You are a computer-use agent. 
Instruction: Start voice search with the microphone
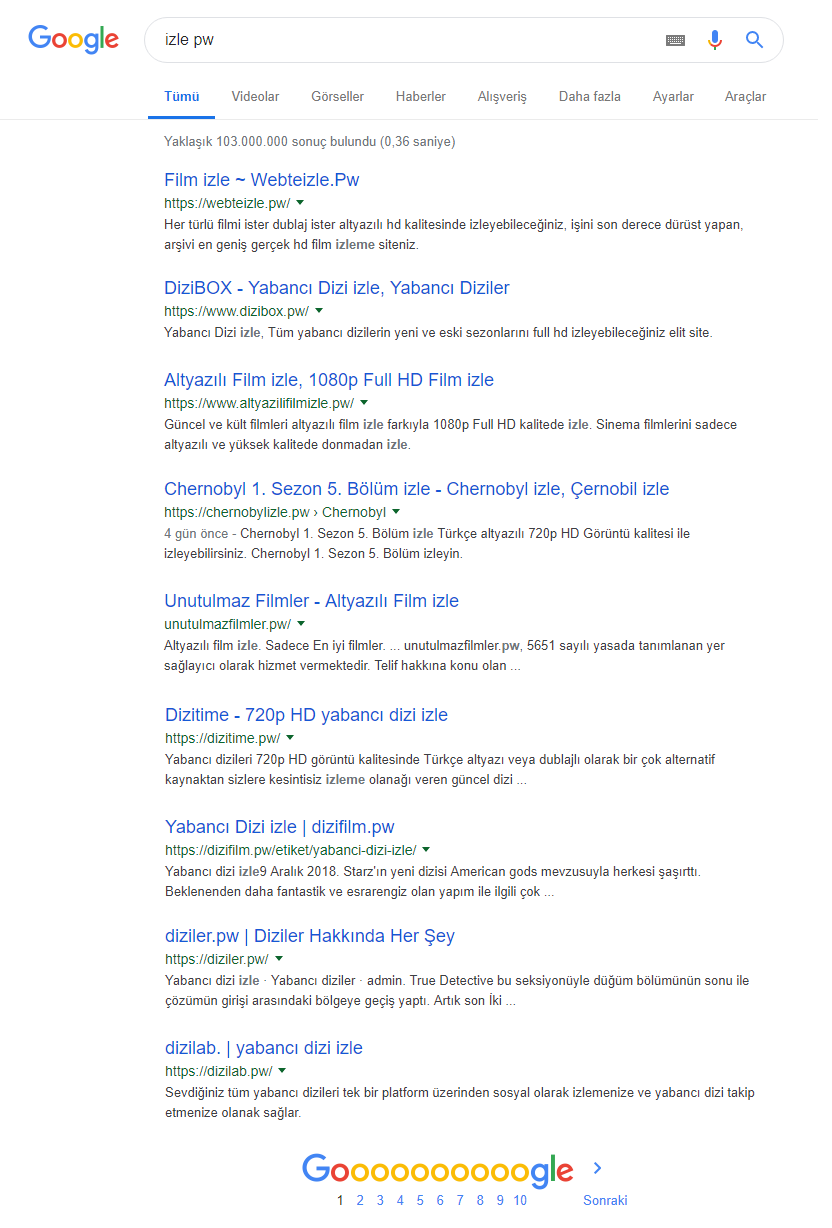click(x=714, y=40)
